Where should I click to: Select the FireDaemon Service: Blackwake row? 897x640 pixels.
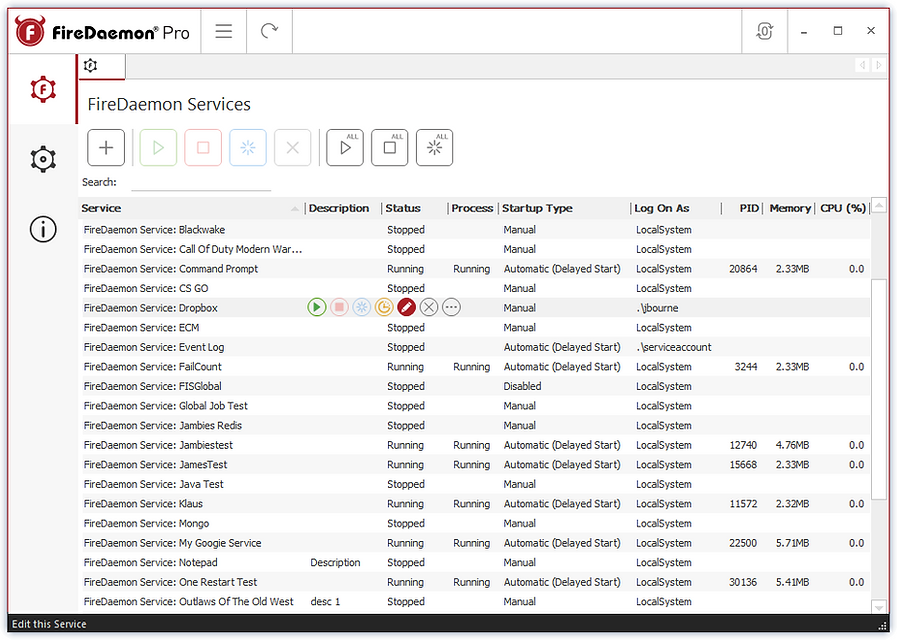[476, 230]
